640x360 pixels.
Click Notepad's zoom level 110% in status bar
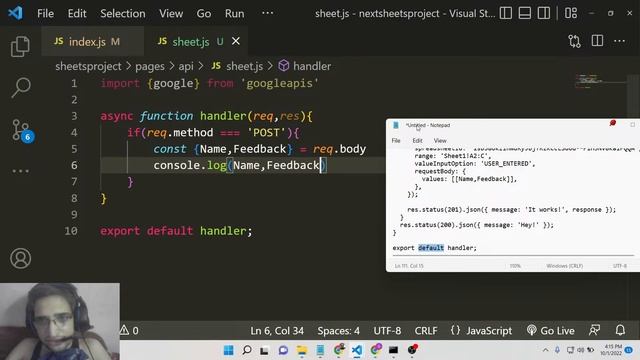coord(515,266)
